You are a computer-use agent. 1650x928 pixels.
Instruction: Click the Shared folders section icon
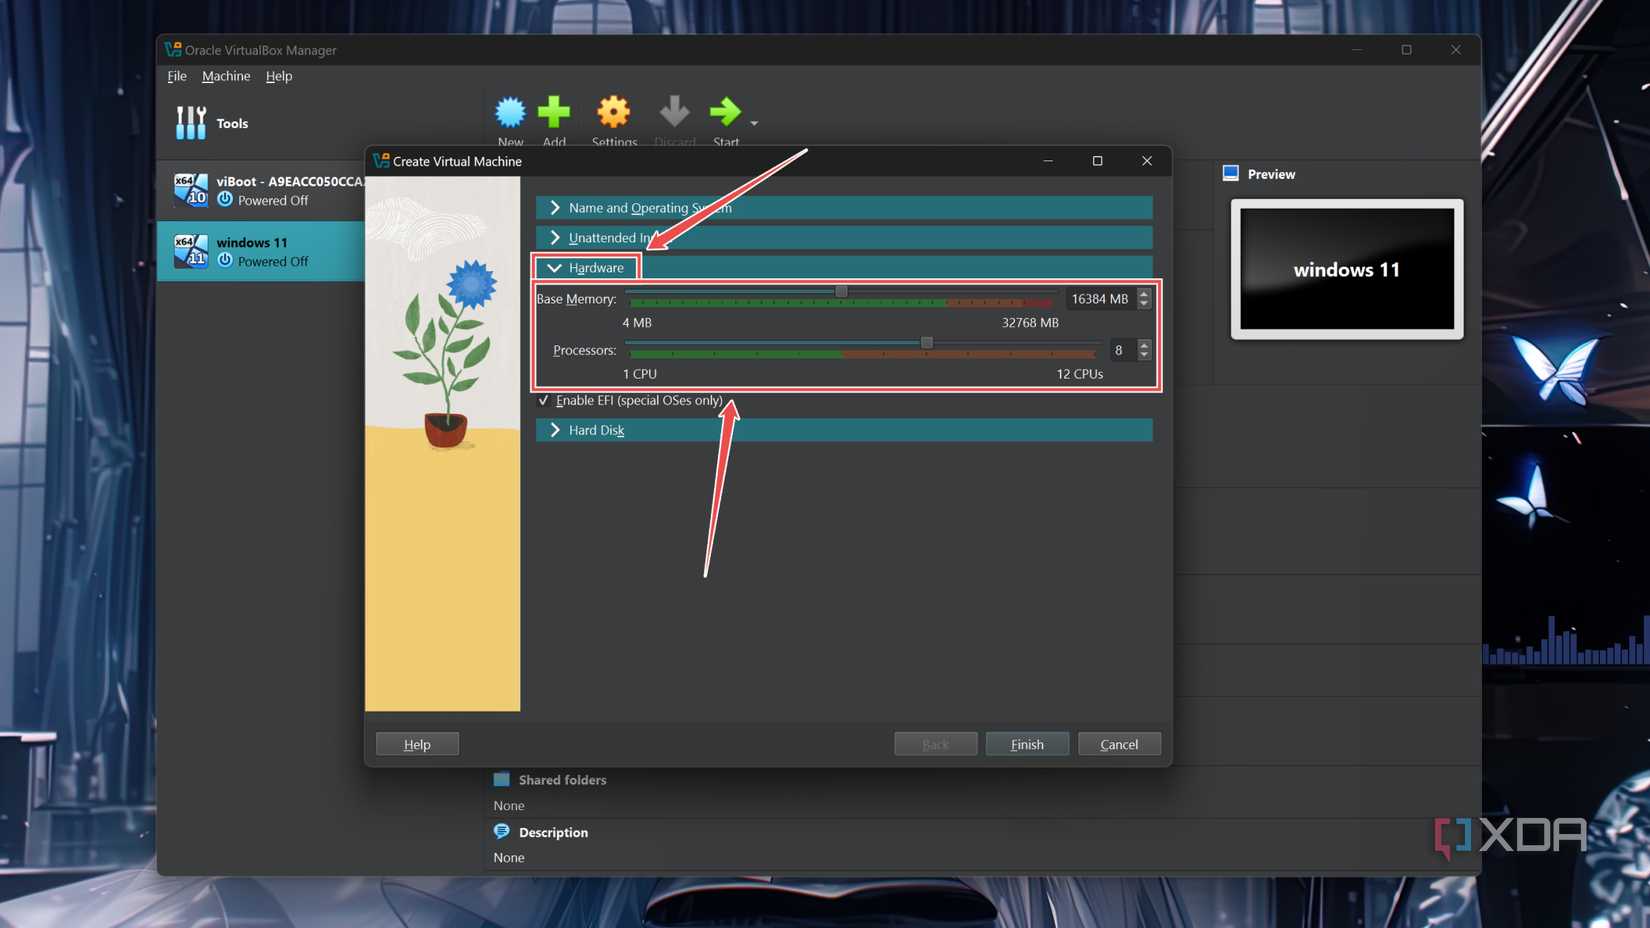pos(502,780)
